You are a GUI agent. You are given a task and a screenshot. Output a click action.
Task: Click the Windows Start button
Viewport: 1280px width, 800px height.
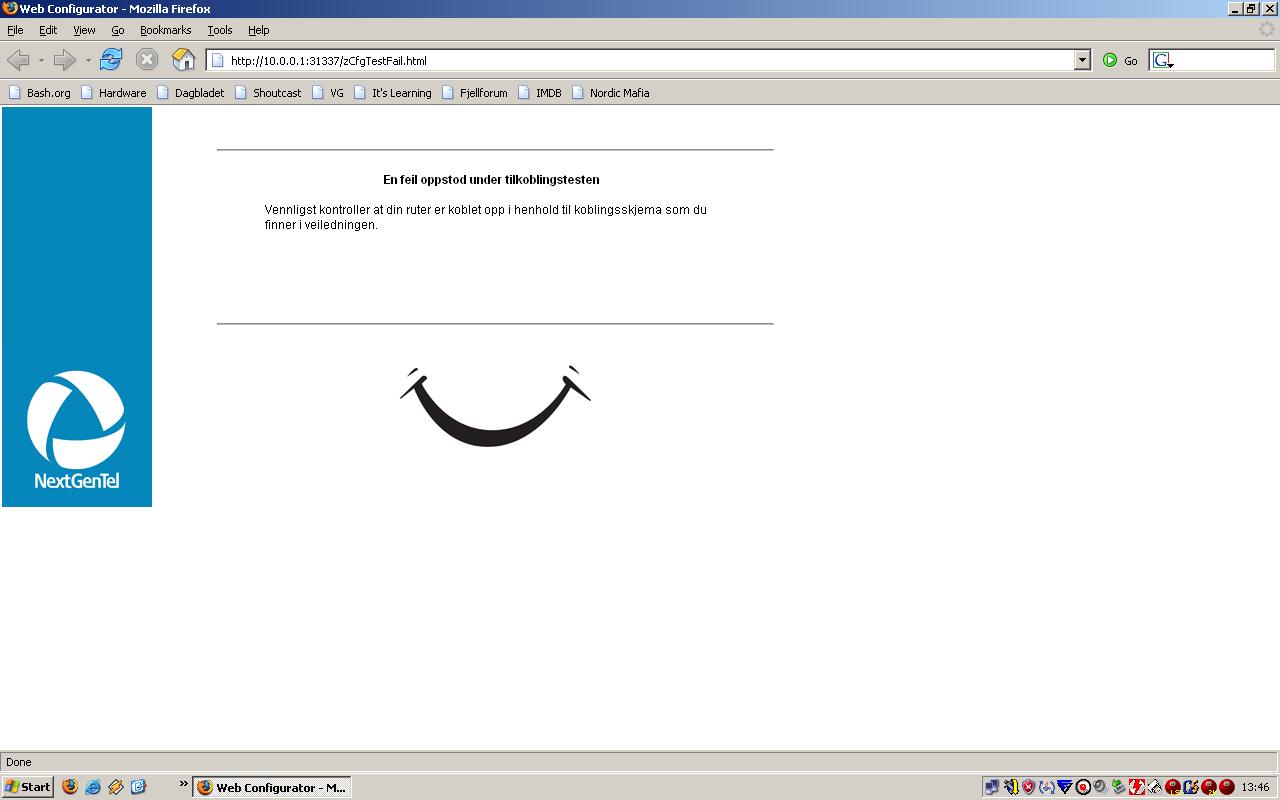[28, 787]
